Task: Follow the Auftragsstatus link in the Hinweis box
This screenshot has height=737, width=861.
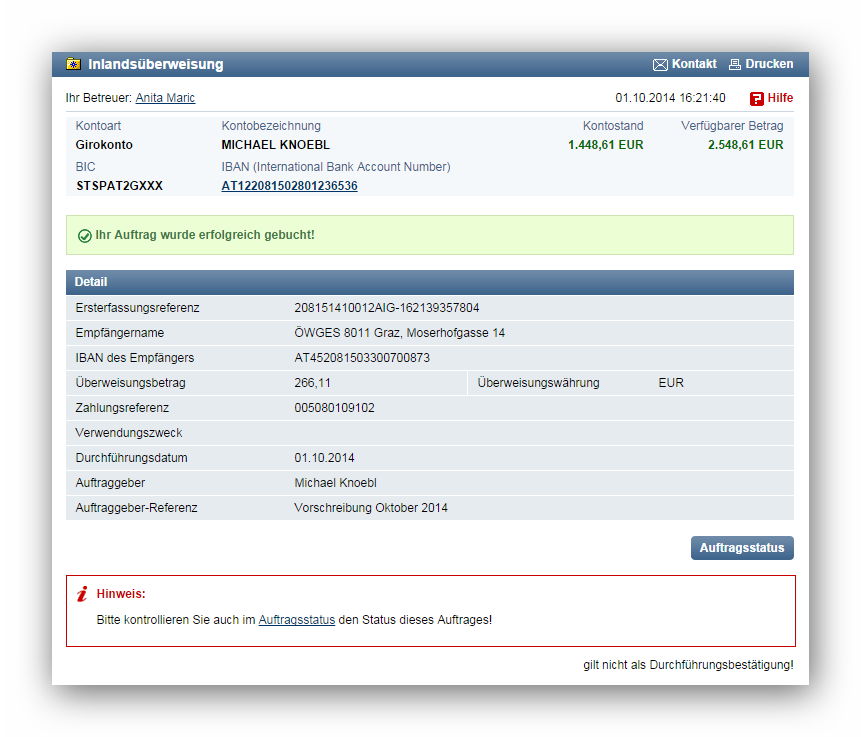Action: 297,619
